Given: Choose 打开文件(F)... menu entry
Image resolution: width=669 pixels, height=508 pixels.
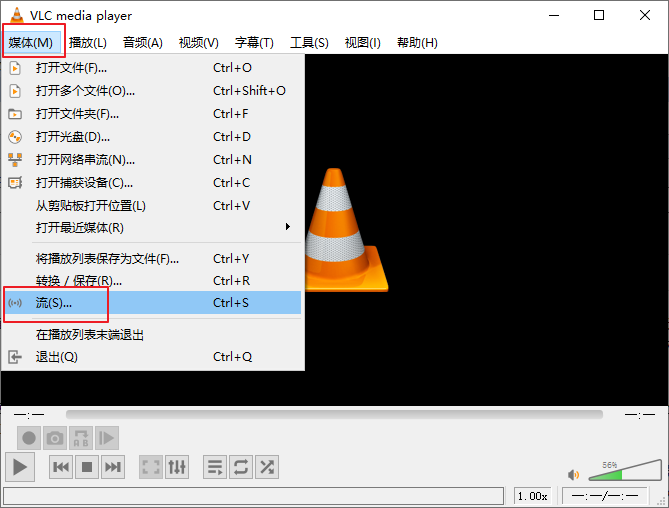Looking at the screenshot, I should [x=152, y=68].
